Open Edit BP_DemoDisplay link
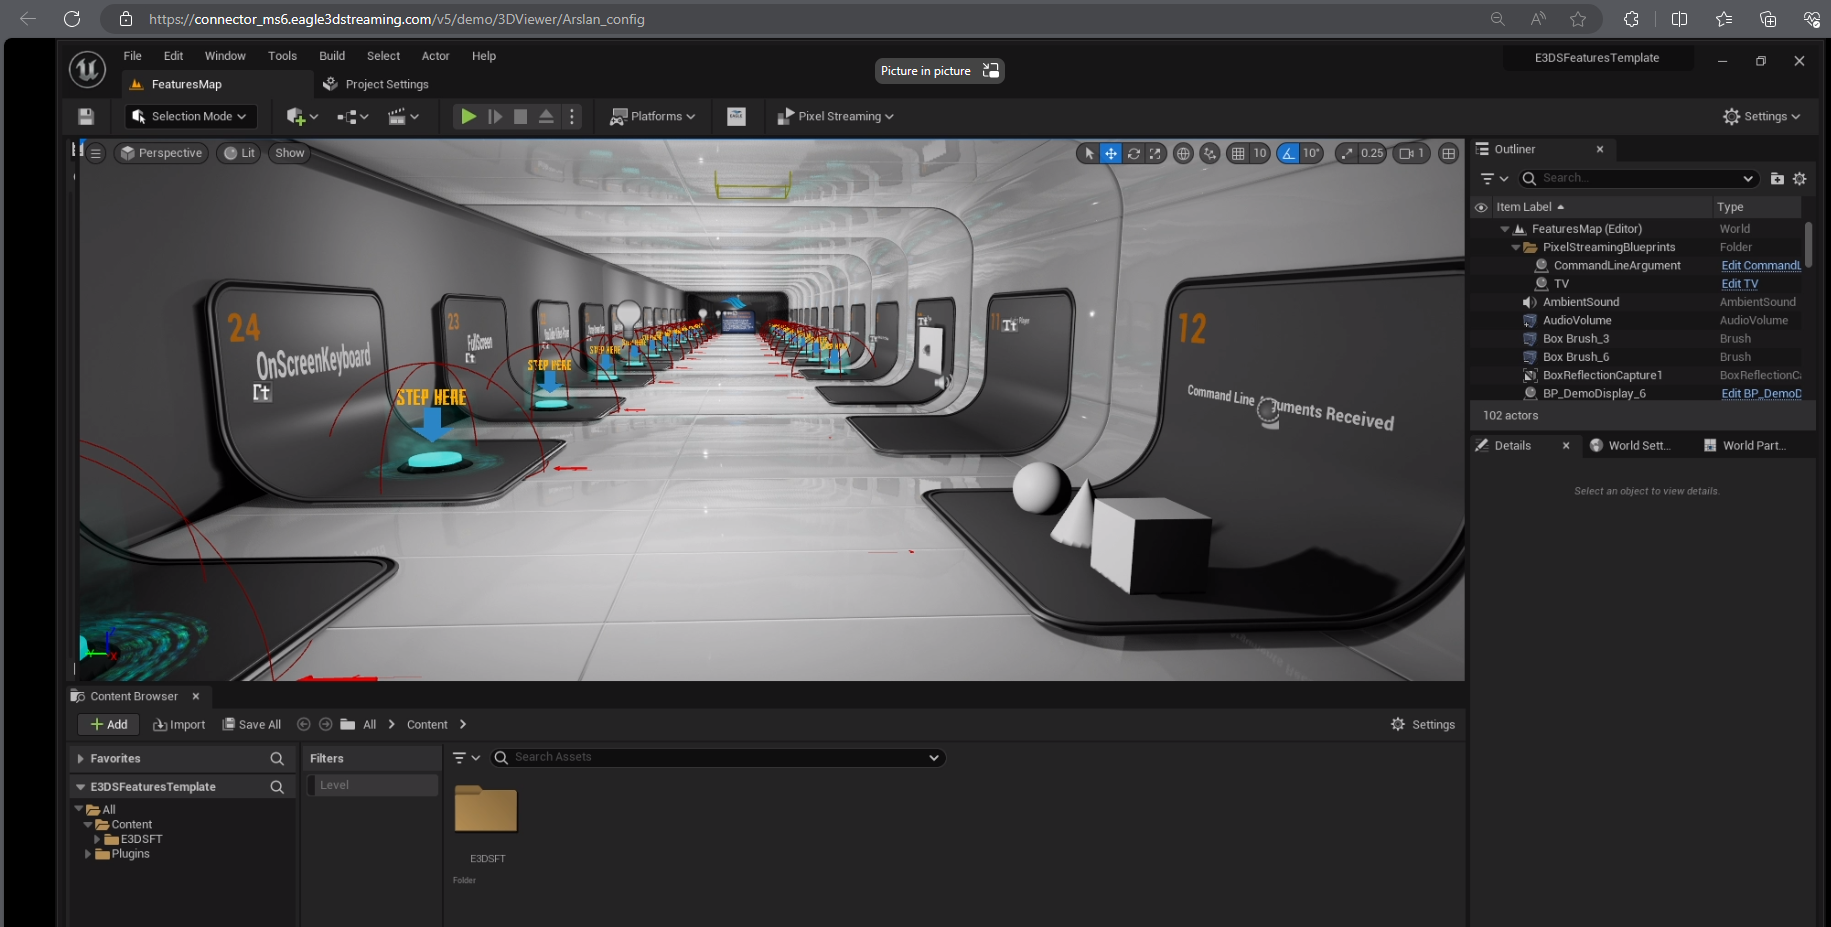 pyautogui.click(x=1761, y=394)
